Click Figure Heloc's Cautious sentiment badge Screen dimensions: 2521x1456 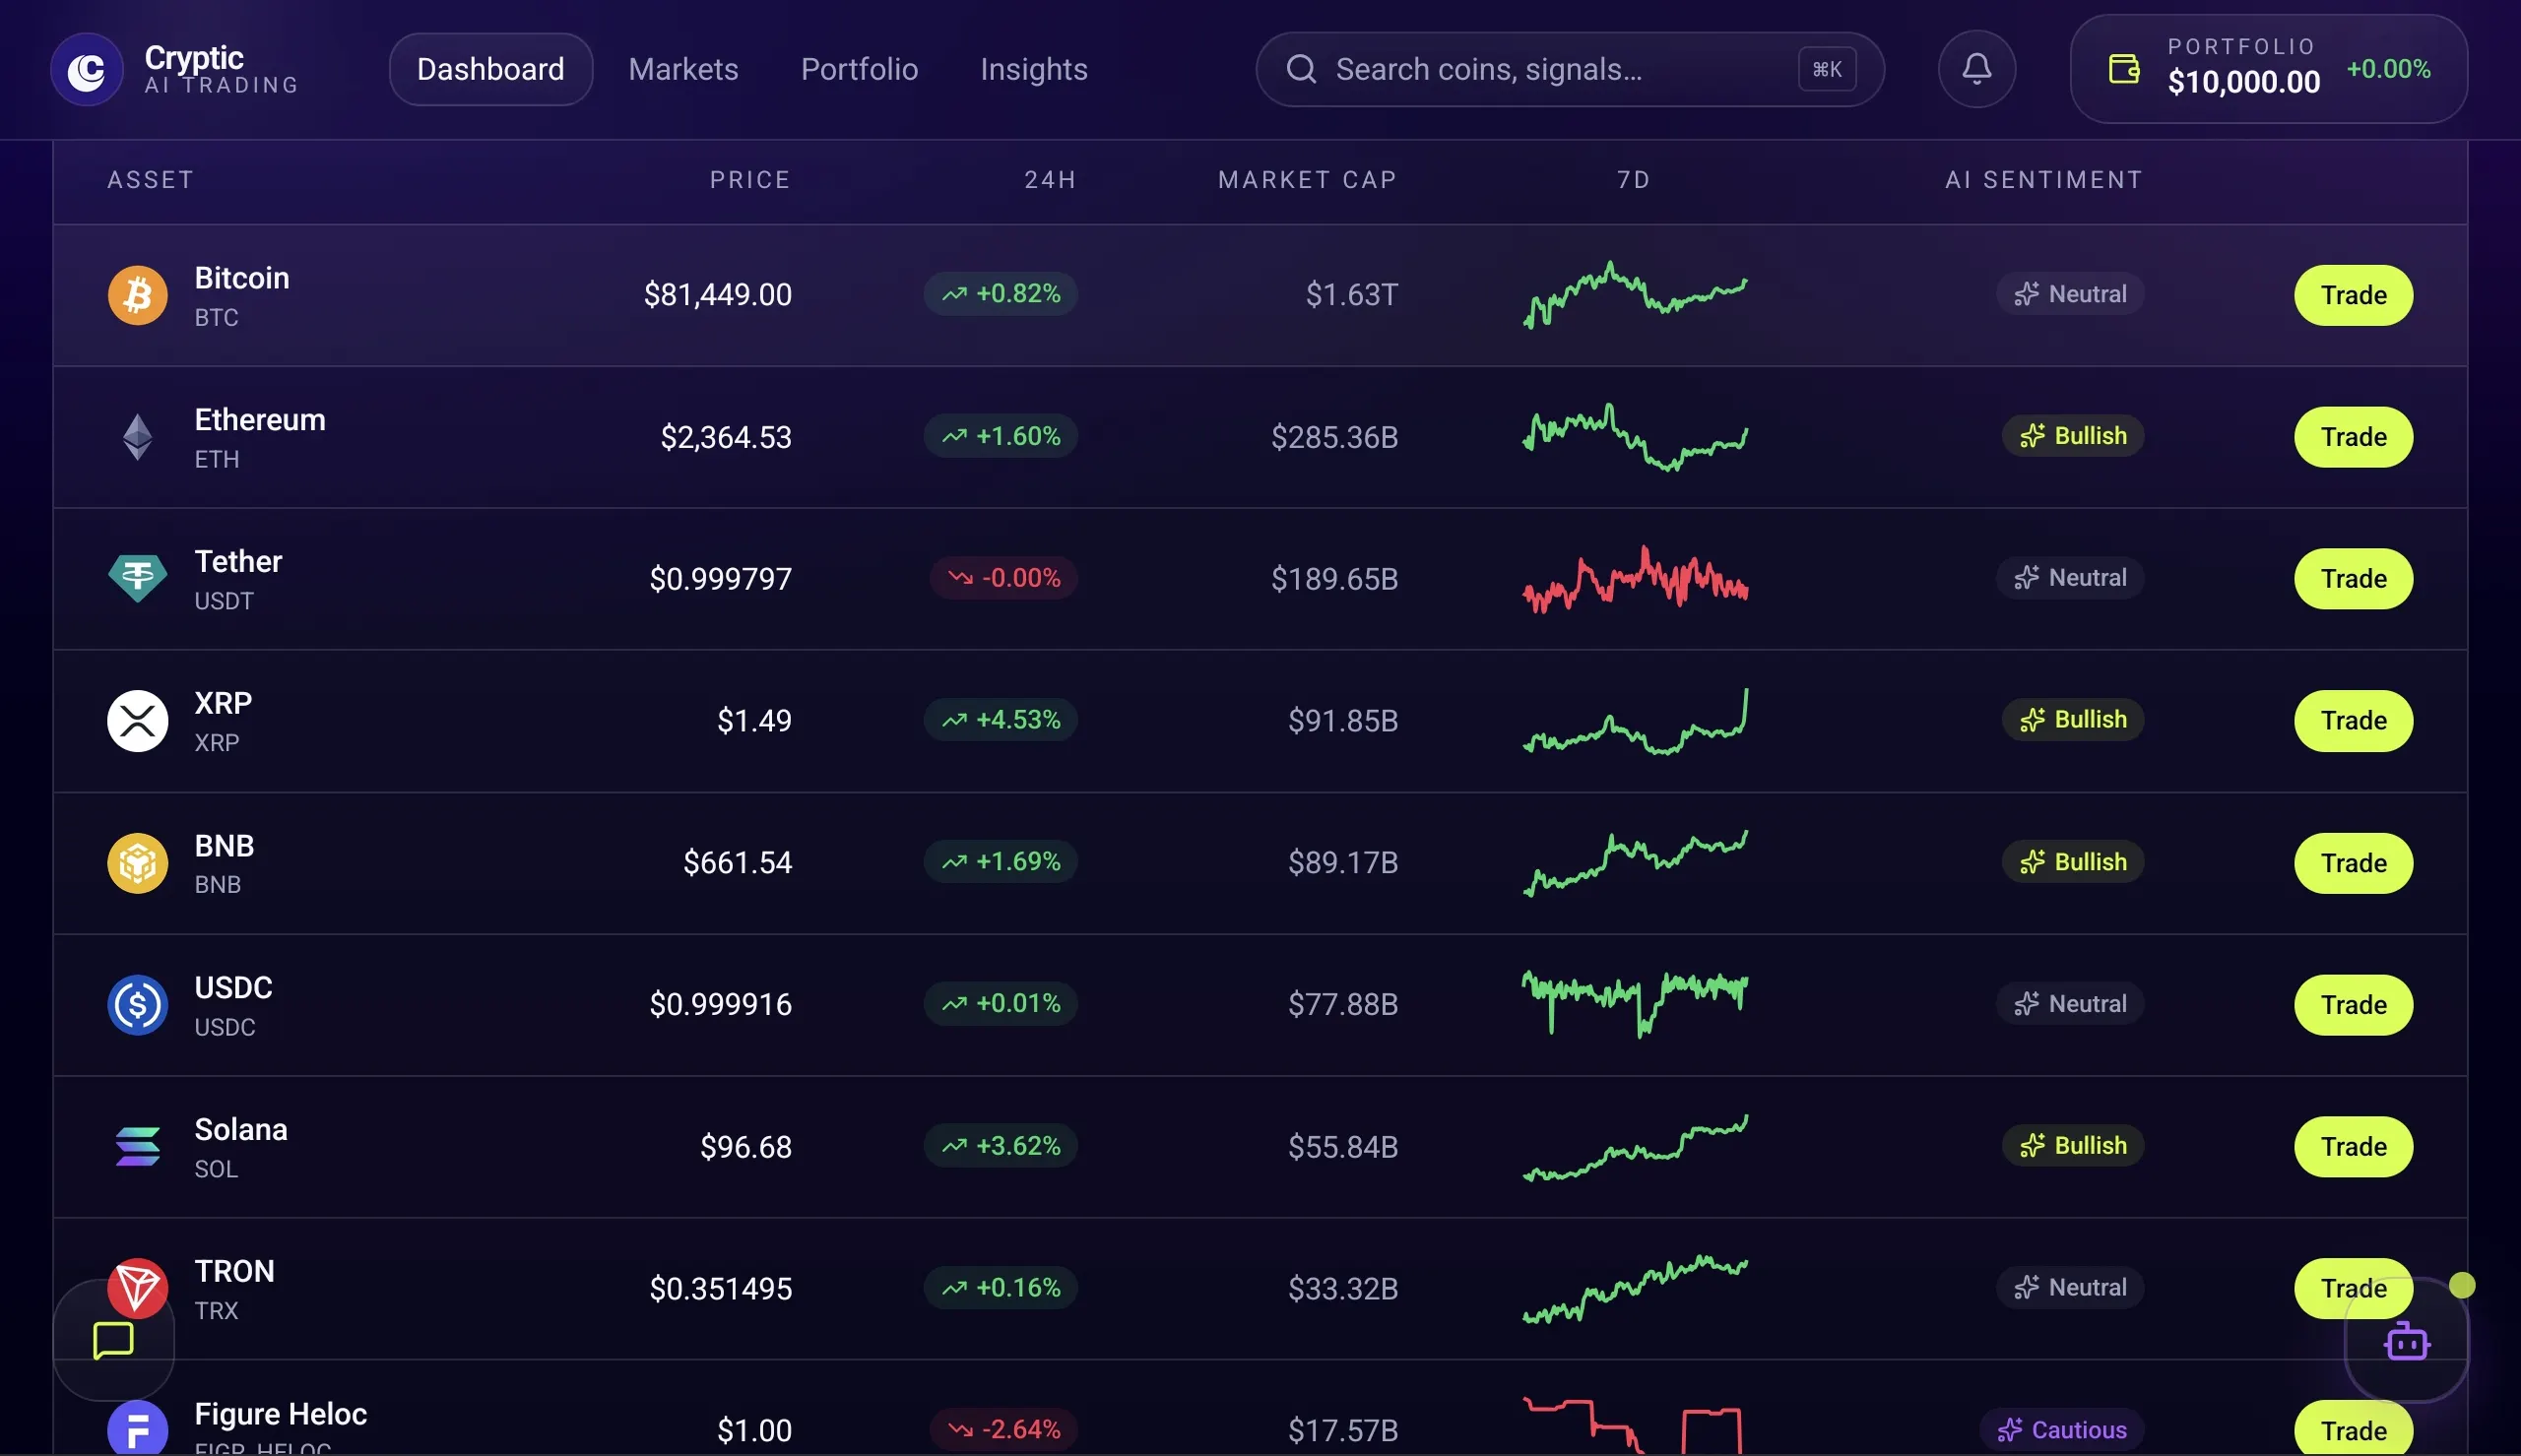point(2062,1430)
